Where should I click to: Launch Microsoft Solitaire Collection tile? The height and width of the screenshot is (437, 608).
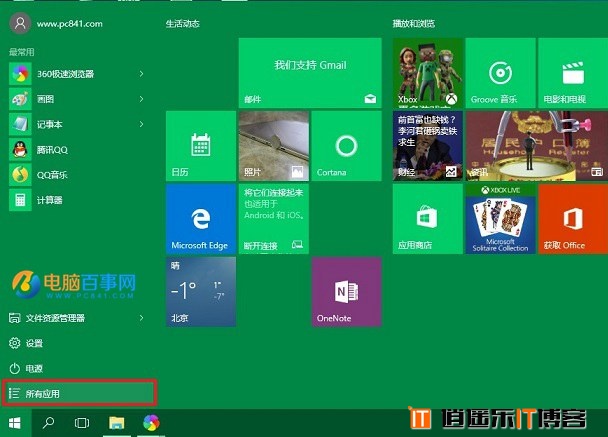click(x=501, y=219)
